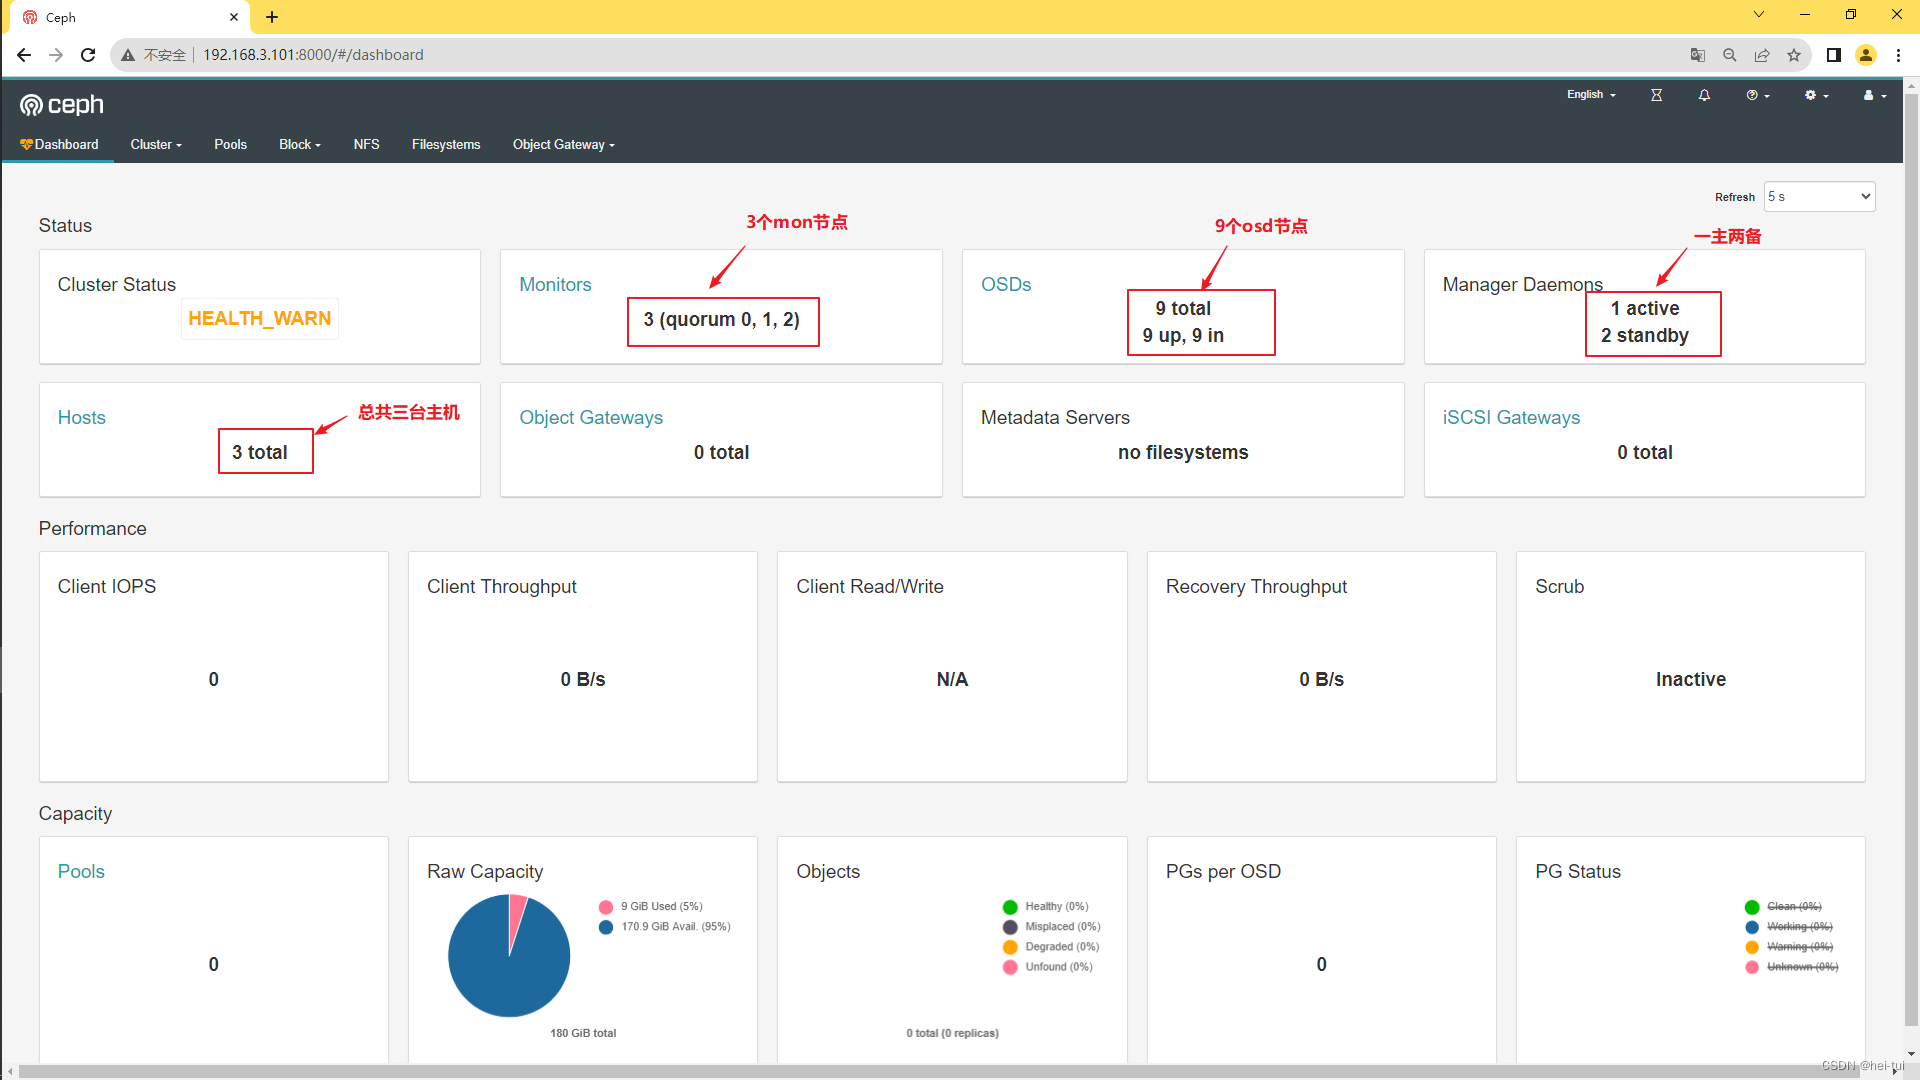Open the tasks hourglass icon

pos(1656,95)
